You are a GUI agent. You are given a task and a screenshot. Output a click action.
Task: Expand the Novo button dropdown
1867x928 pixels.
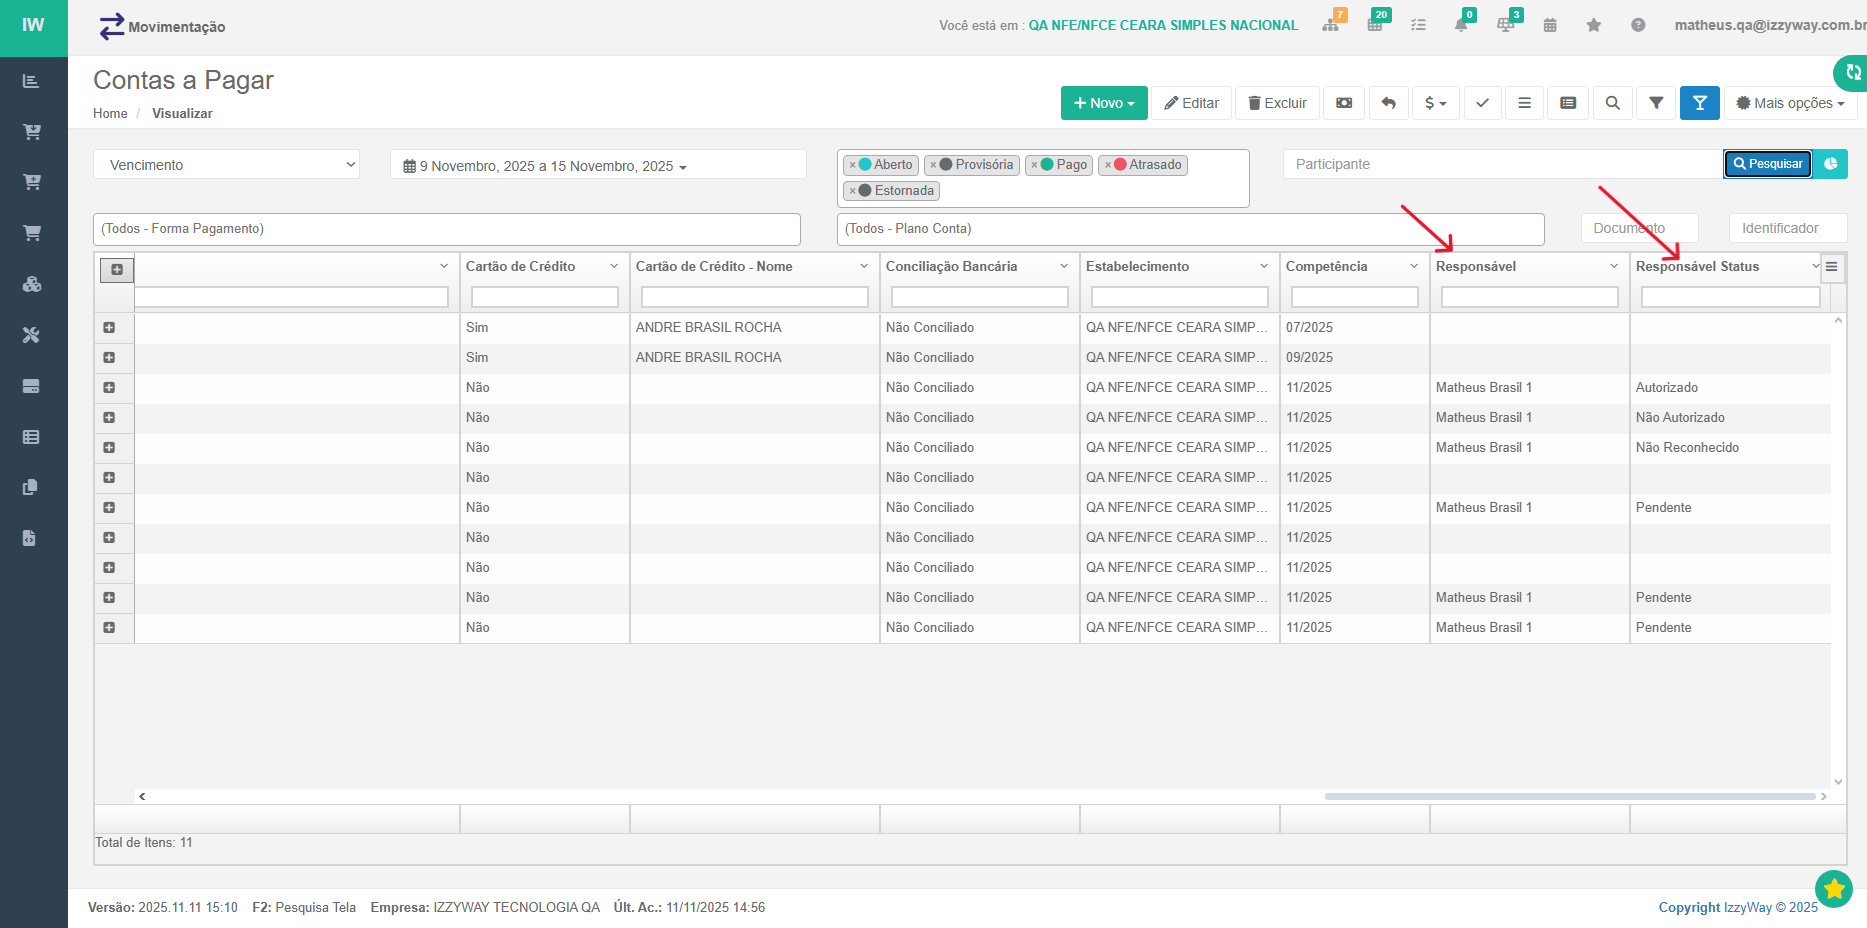click(1104, 103)
